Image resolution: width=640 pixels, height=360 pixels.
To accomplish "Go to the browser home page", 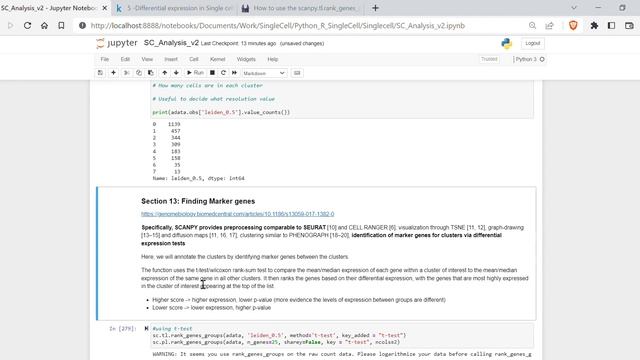I will tap(44, 25).
